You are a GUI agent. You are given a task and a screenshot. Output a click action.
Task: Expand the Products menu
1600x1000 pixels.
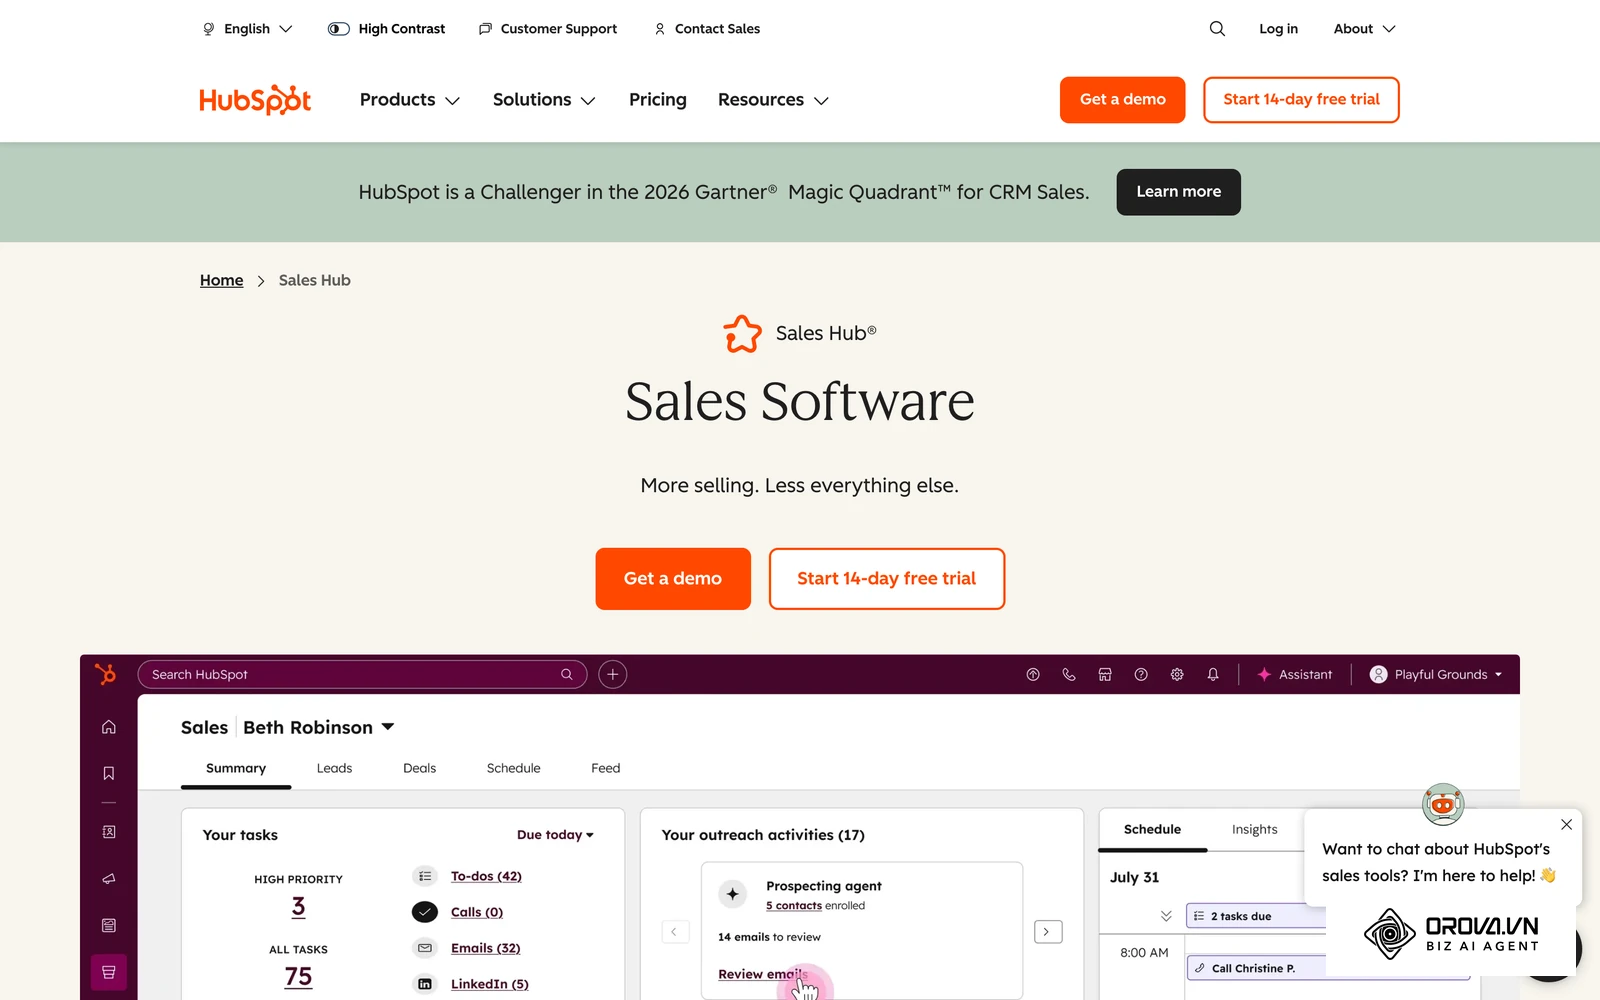(410, 100)
